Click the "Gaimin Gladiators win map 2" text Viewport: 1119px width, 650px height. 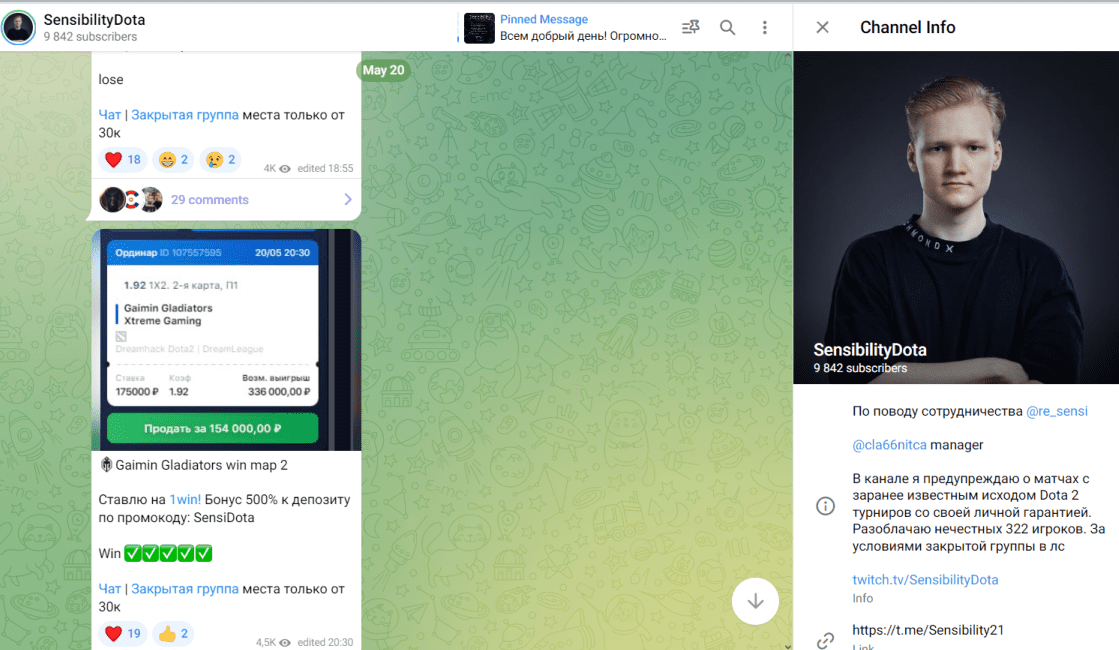[201, 465]
